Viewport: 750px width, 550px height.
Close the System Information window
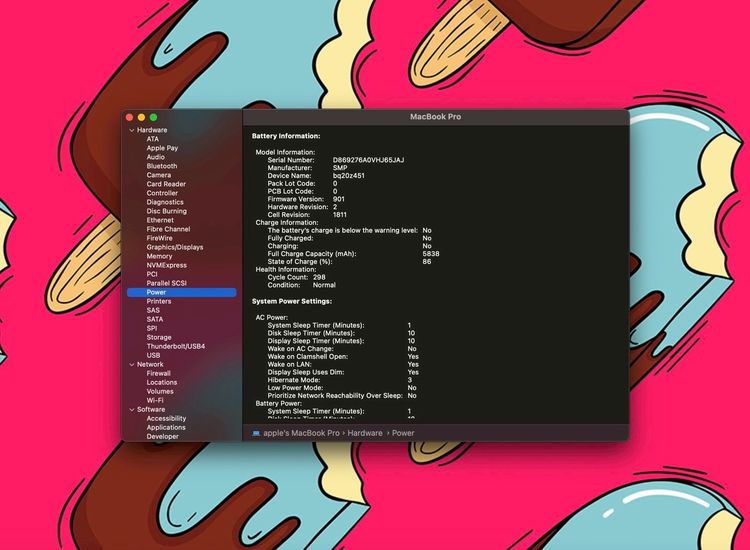pos(129,118)
